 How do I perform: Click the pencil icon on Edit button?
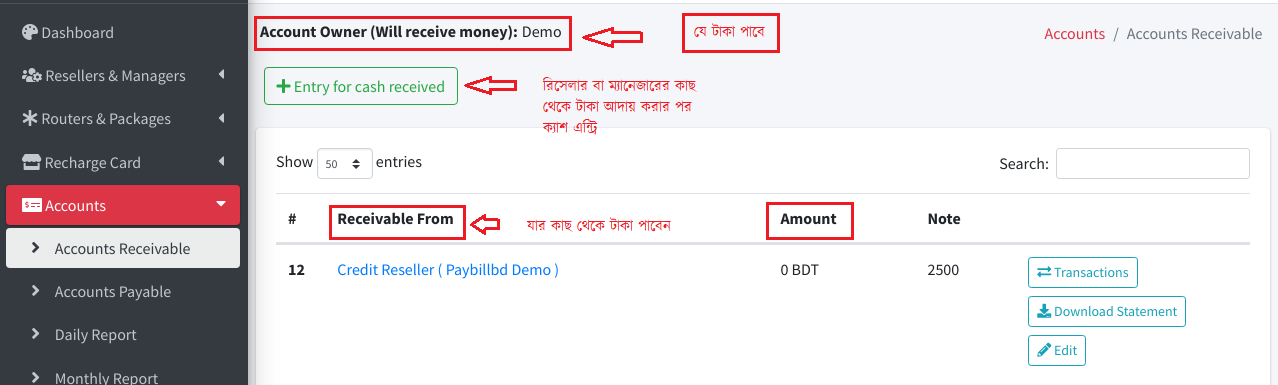1044,350
